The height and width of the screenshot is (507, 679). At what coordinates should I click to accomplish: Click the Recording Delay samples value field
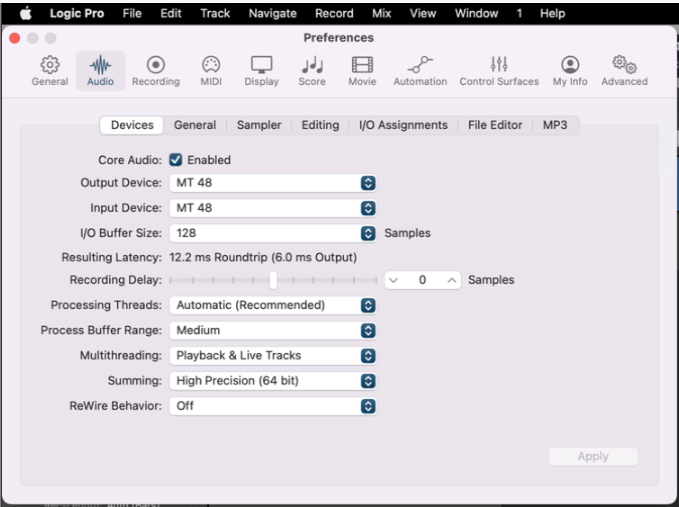click(422, 280)
